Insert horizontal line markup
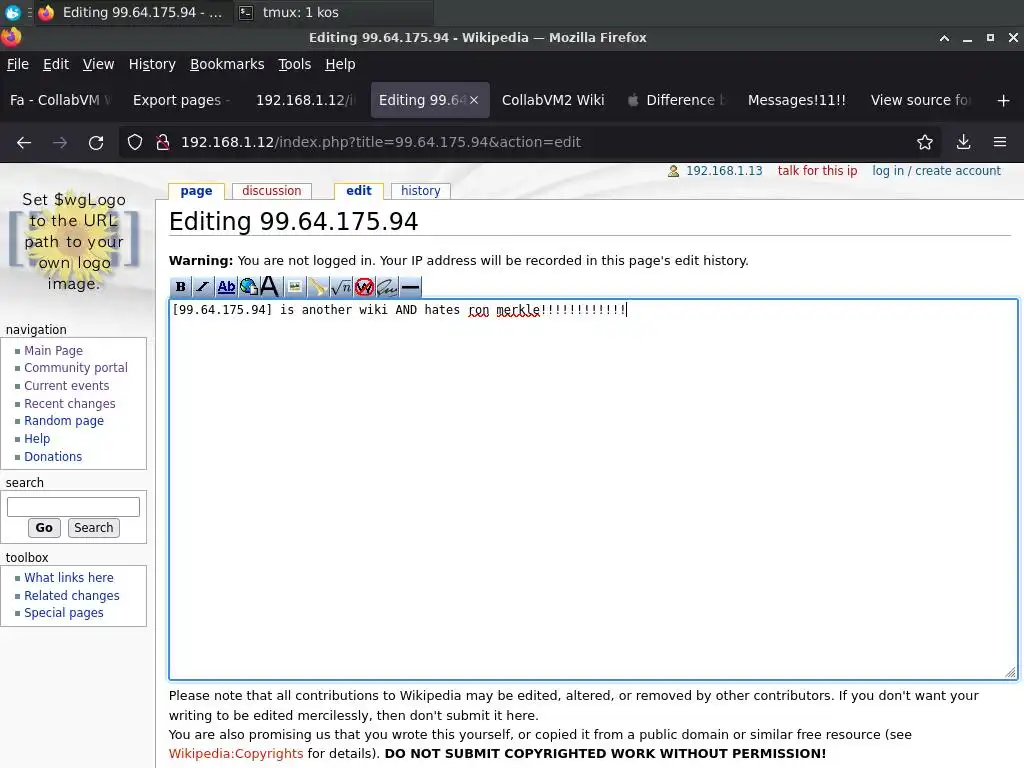 [x=410, y=287]
